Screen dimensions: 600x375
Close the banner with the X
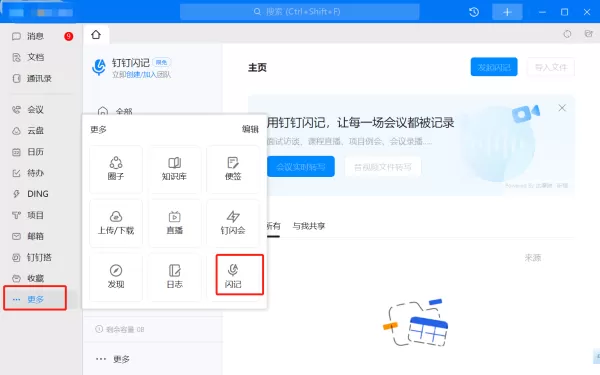(x=562, y=108)
